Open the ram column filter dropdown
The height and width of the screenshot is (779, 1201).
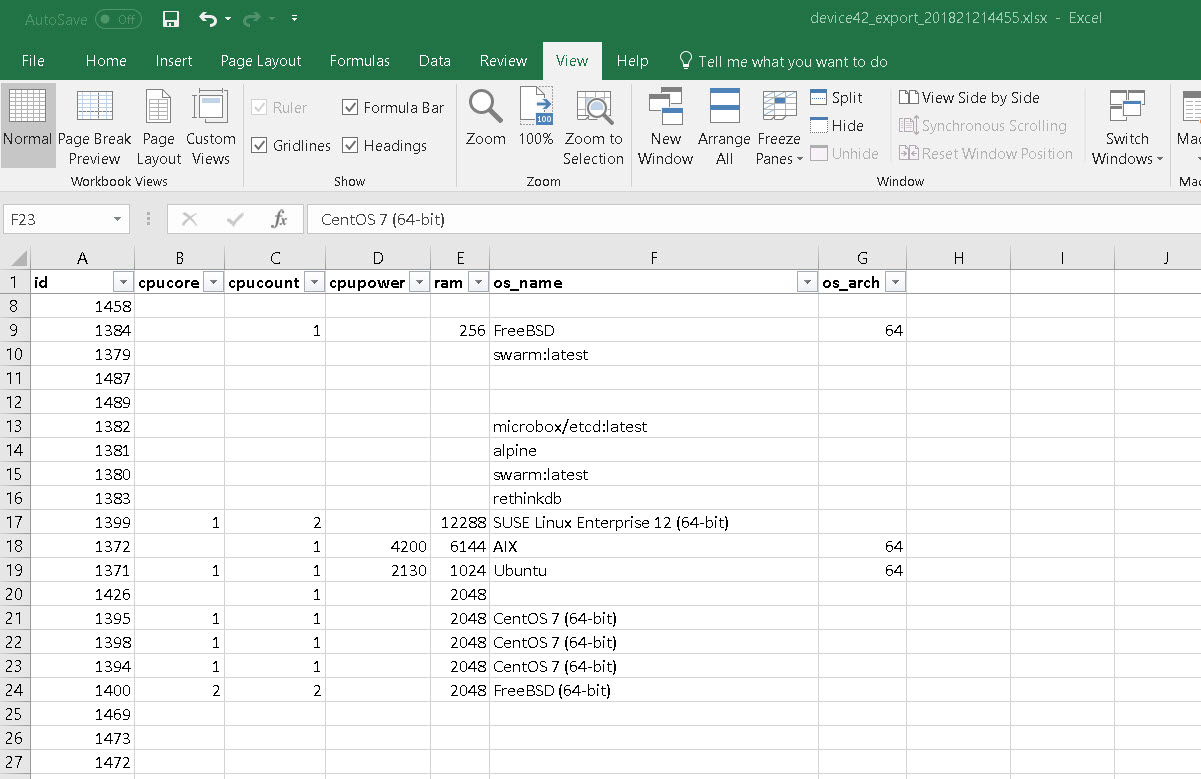click(x=477, y=283)
